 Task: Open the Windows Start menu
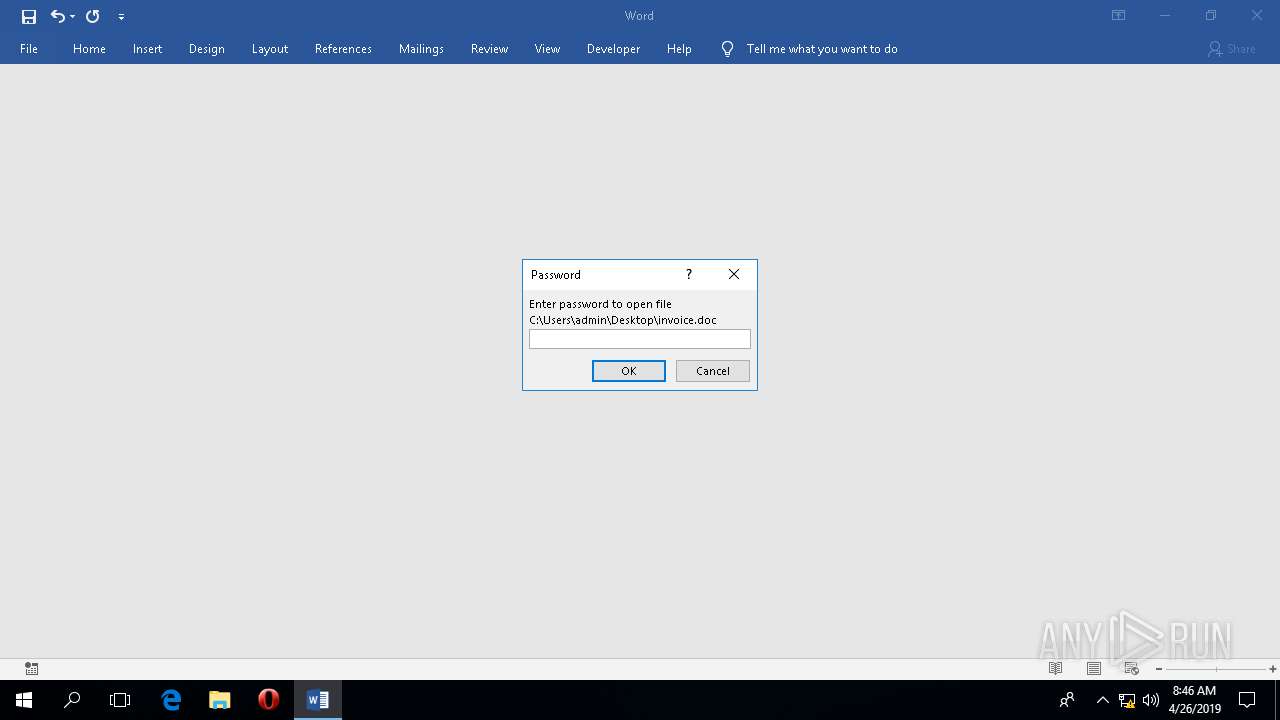click(x=24, y=700)
